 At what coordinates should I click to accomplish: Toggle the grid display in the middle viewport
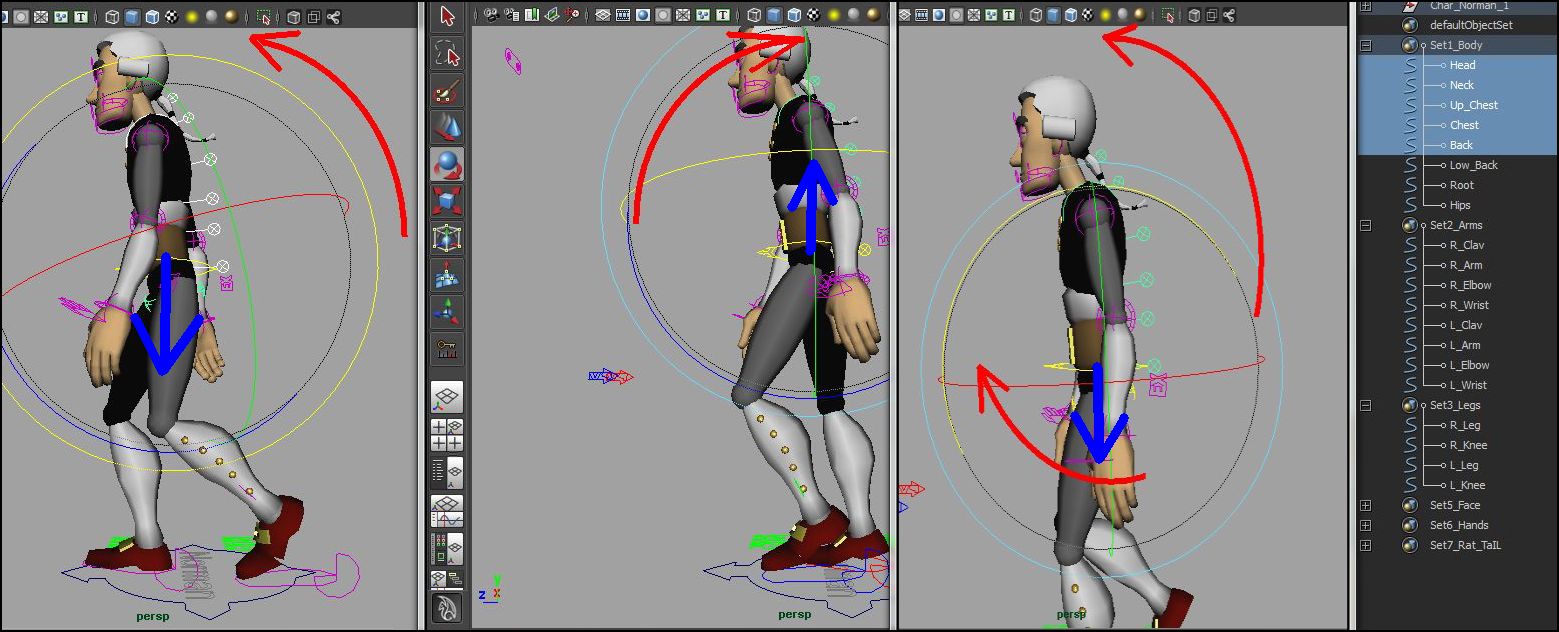[602, 14]
